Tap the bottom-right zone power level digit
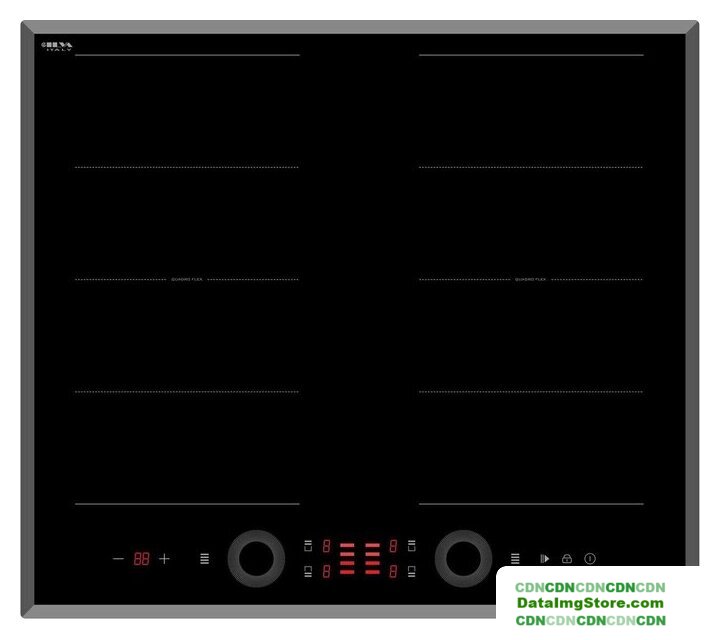The image size is (721, 640). (x=393, y=572)
